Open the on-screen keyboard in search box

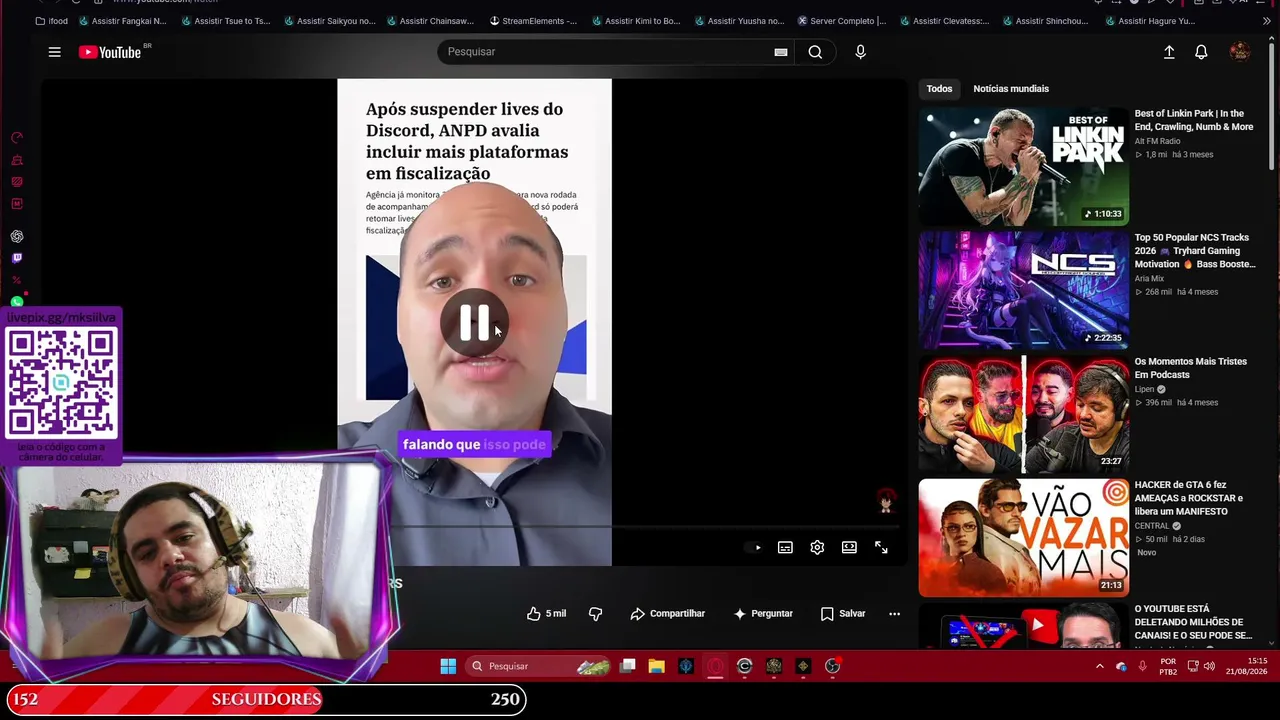(781, 52)
